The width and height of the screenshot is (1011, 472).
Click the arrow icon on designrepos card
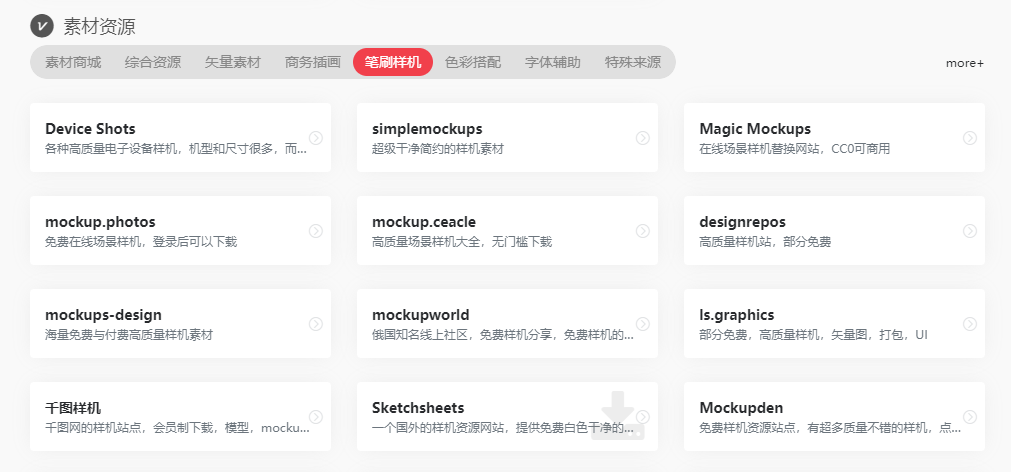click(x=970, y=230)
